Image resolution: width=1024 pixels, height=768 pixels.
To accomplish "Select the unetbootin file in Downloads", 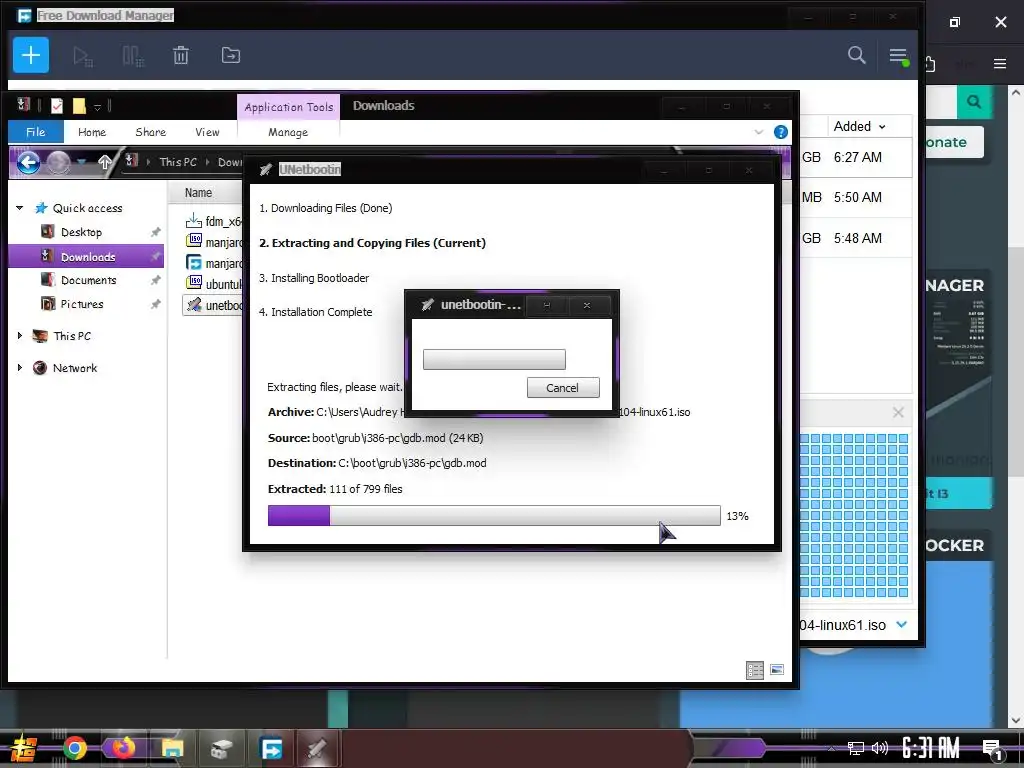I will pos(214,305).
